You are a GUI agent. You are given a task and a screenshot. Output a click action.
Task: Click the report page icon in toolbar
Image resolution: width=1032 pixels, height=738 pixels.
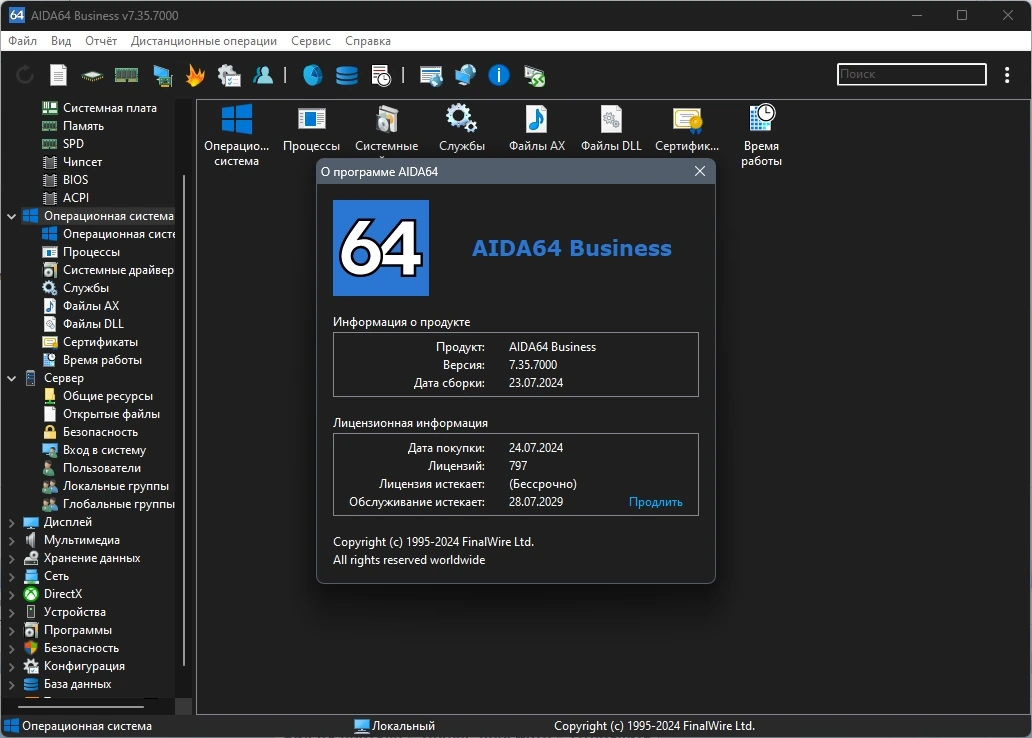pos(59,75)
